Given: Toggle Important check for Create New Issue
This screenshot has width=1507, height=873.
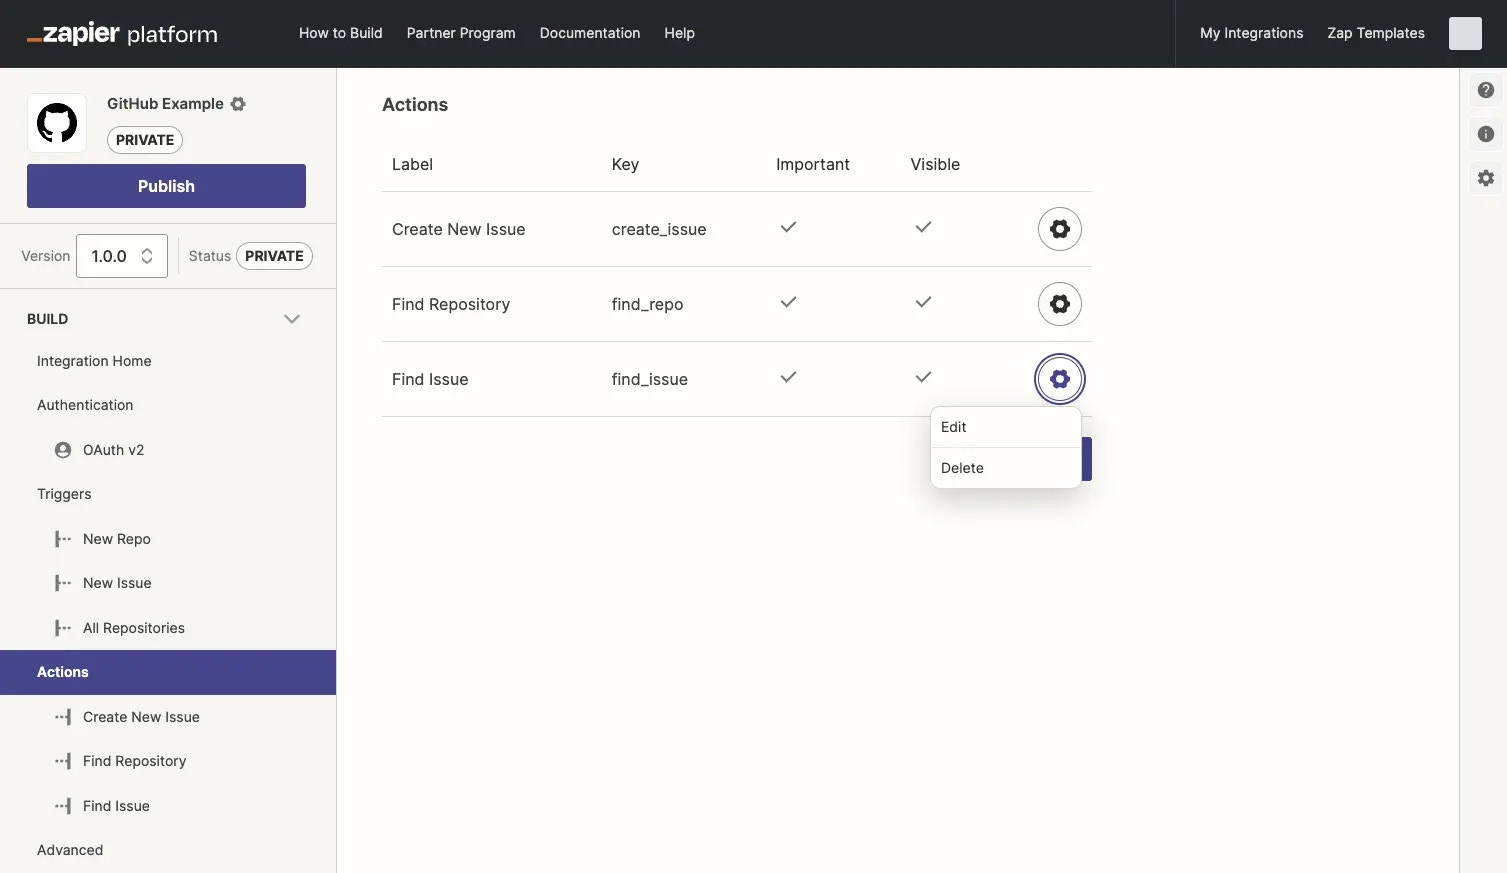Looking at the screenshot, I should click(x=788, y=227).
